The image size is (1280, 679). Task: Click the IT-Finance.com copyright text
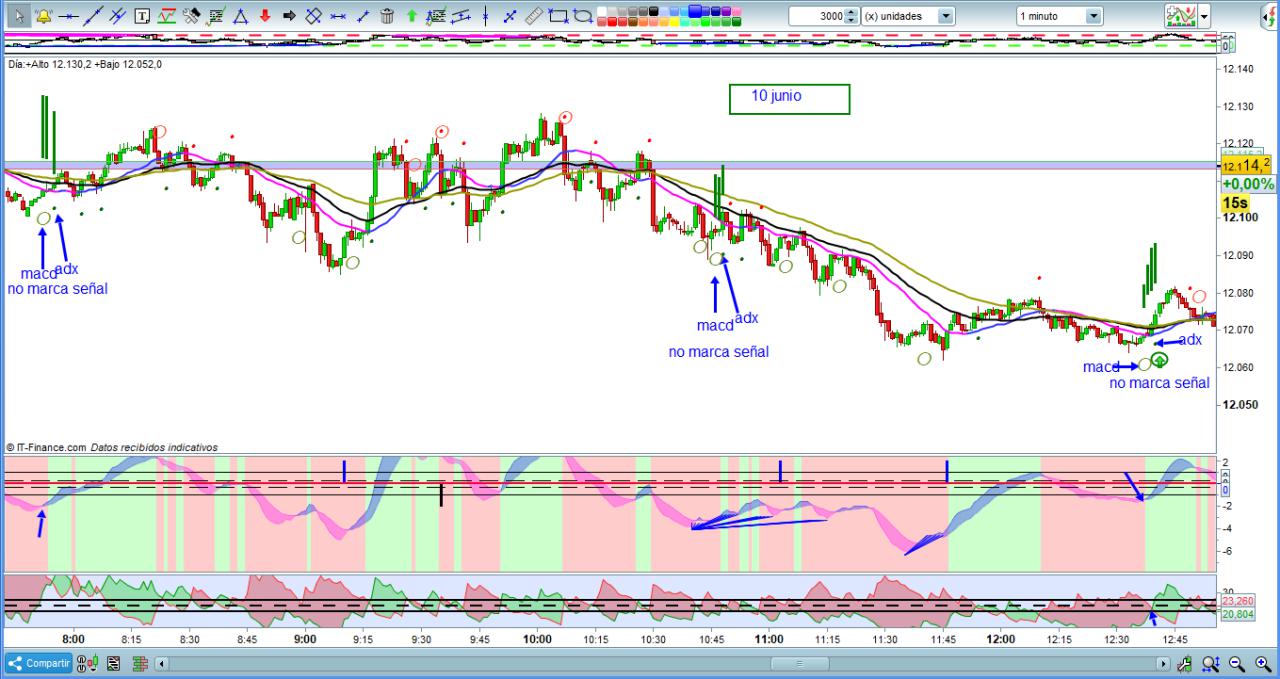coord(112,448)
